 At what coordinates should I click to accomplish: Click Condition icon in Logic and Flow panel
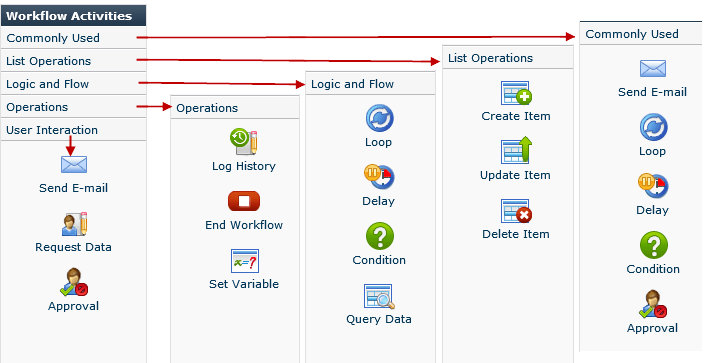tap(379, 236)
